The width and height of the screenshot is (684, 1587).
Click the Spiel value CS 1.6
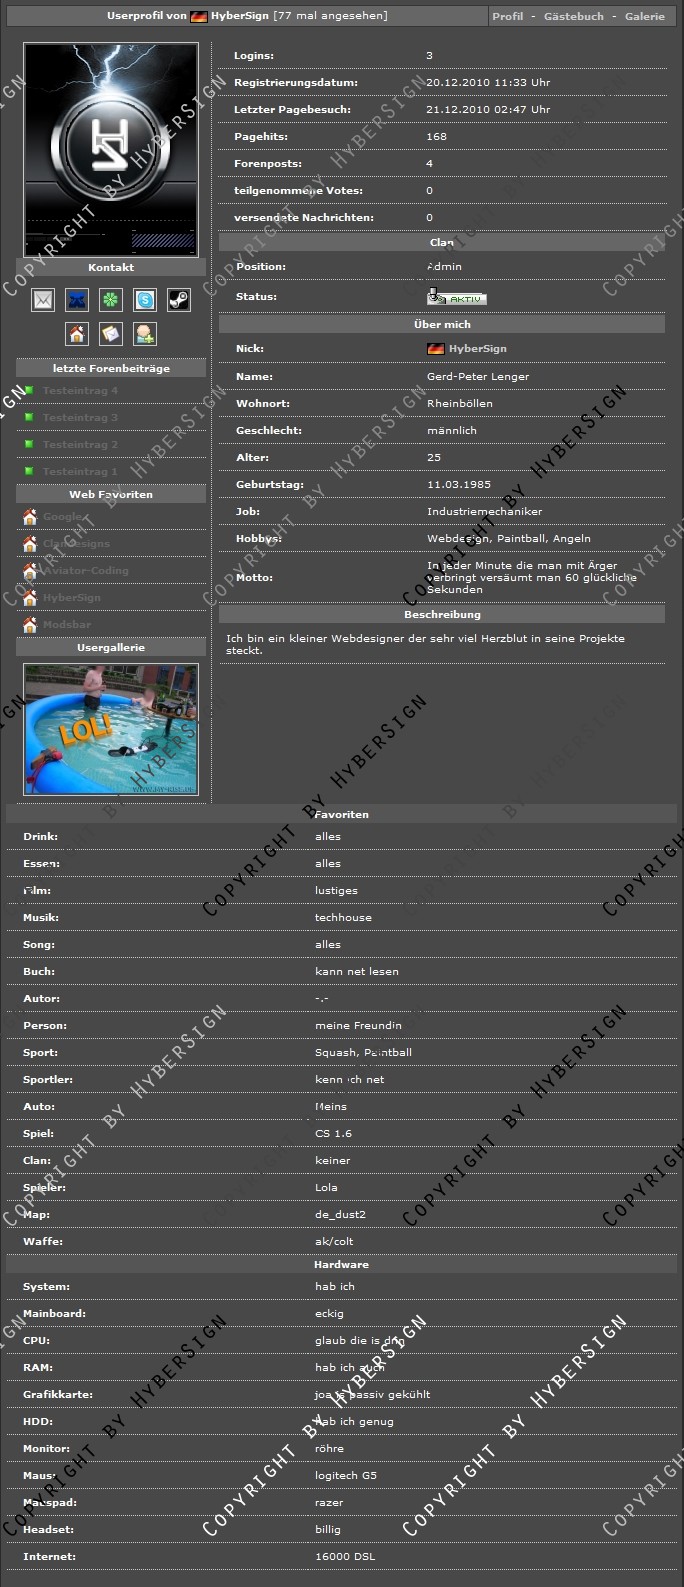[x=333, y=1133]
